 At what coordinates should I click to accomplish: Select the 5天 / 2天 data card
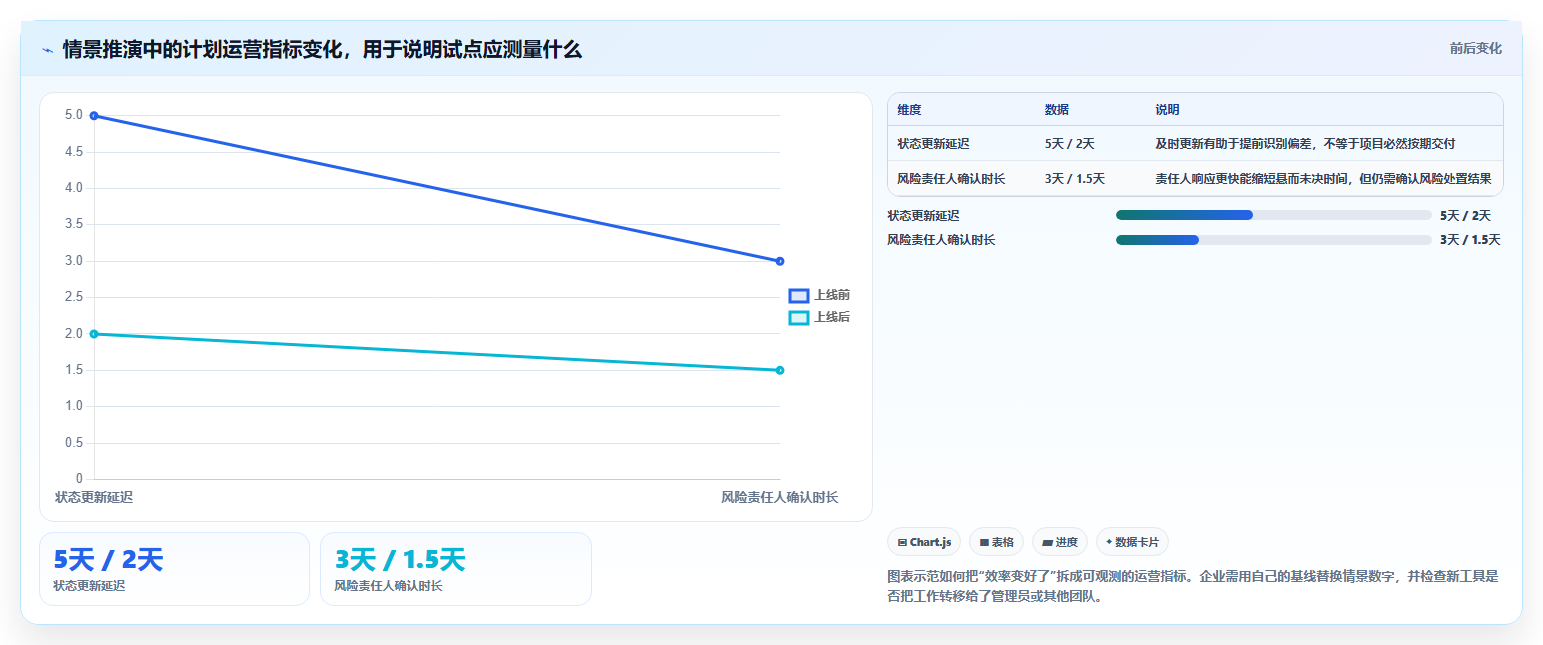(x=174, y=569)
